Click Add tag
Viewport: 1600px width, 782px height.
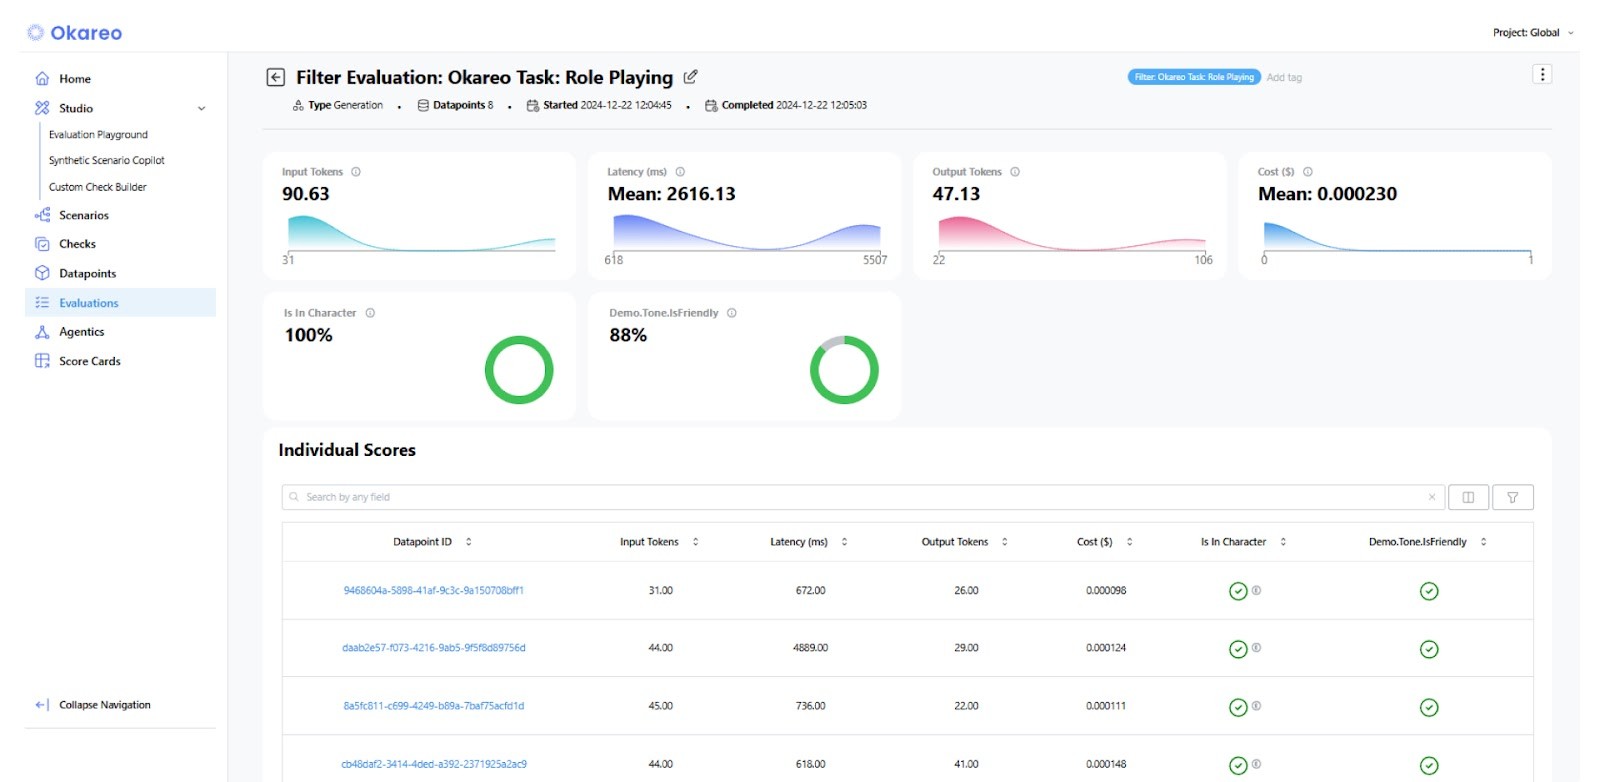1284,78
